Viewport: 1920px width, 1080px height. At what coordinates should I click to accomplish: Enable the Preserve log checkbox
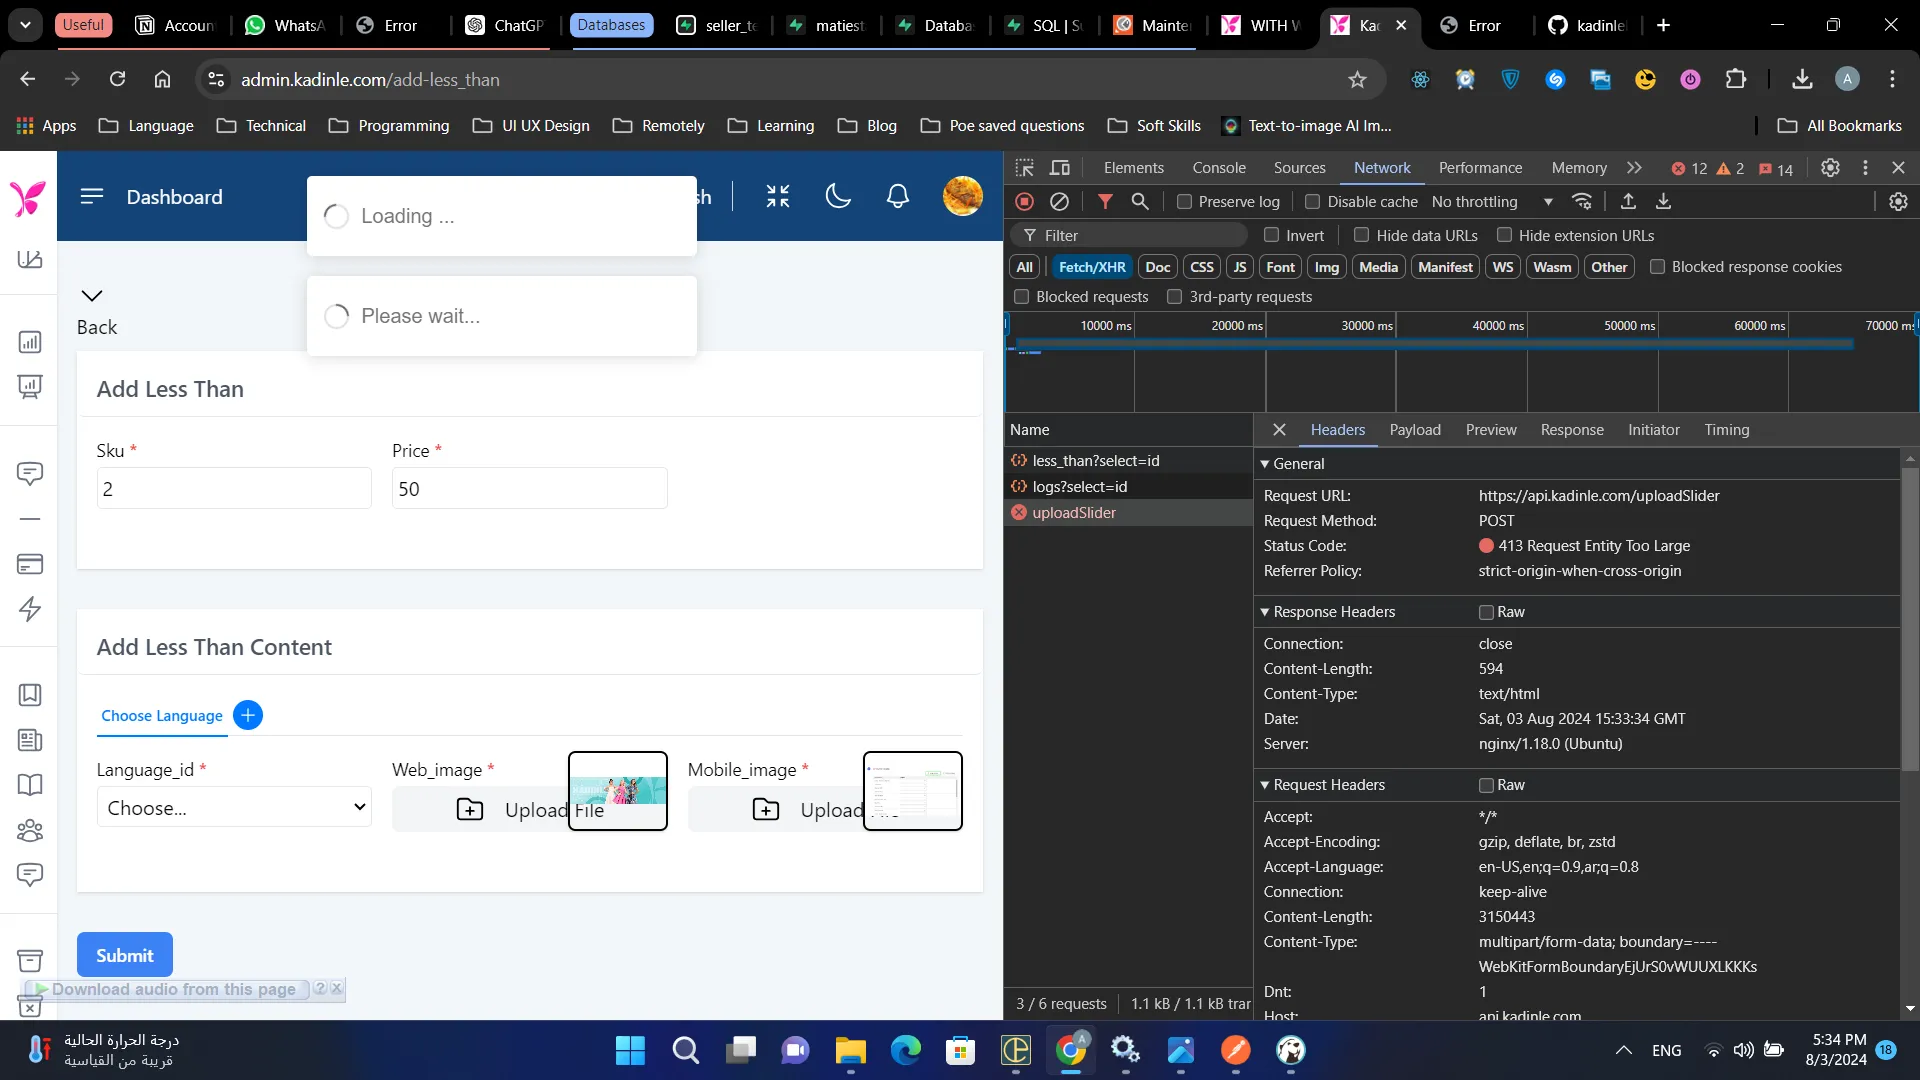pyautogui.click(x=1185, y=202)
